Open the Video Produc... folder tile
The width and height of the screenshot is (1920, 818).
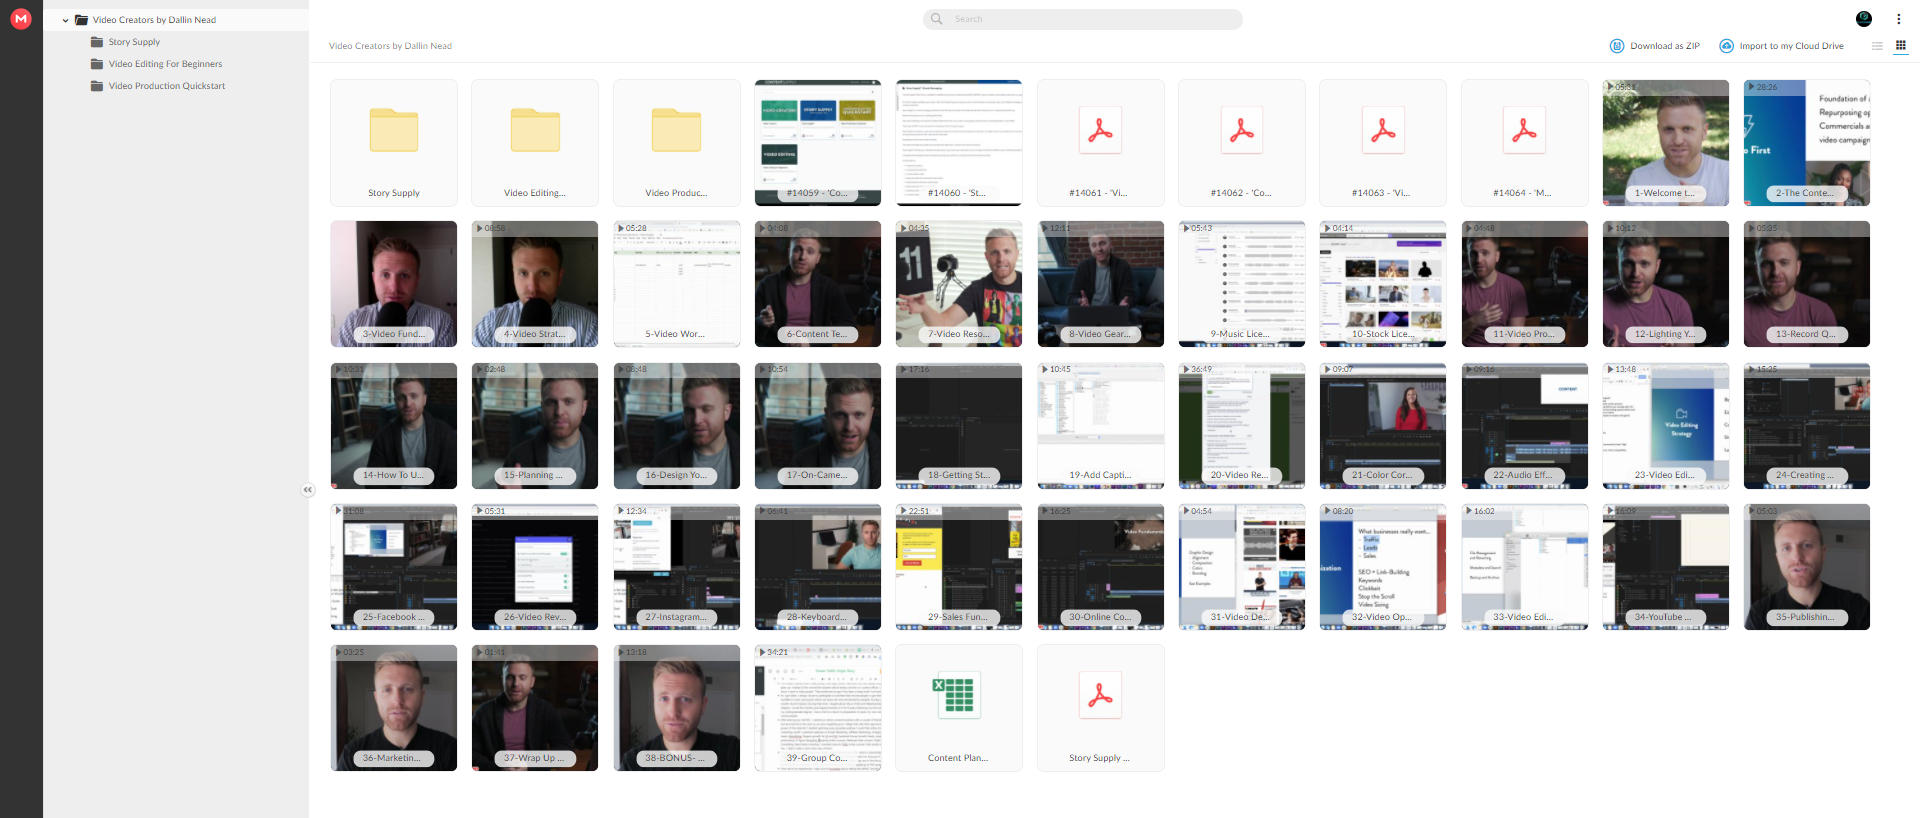(677, 143)
